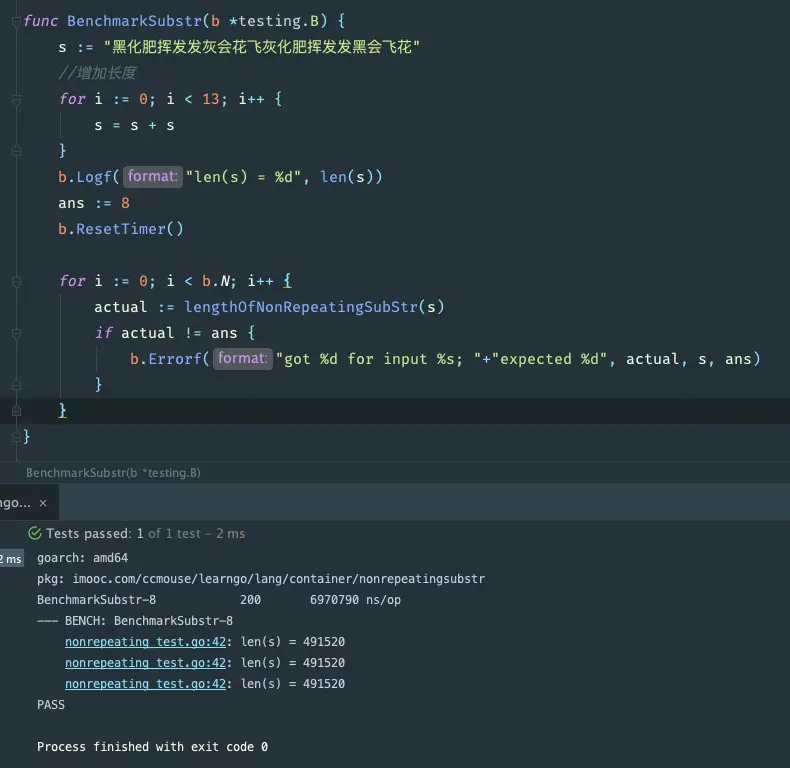This screenshot has height=768, width=790.
Task: Click the 'format:' inlay hint in b.Errorf
Action: pos(242,358)
